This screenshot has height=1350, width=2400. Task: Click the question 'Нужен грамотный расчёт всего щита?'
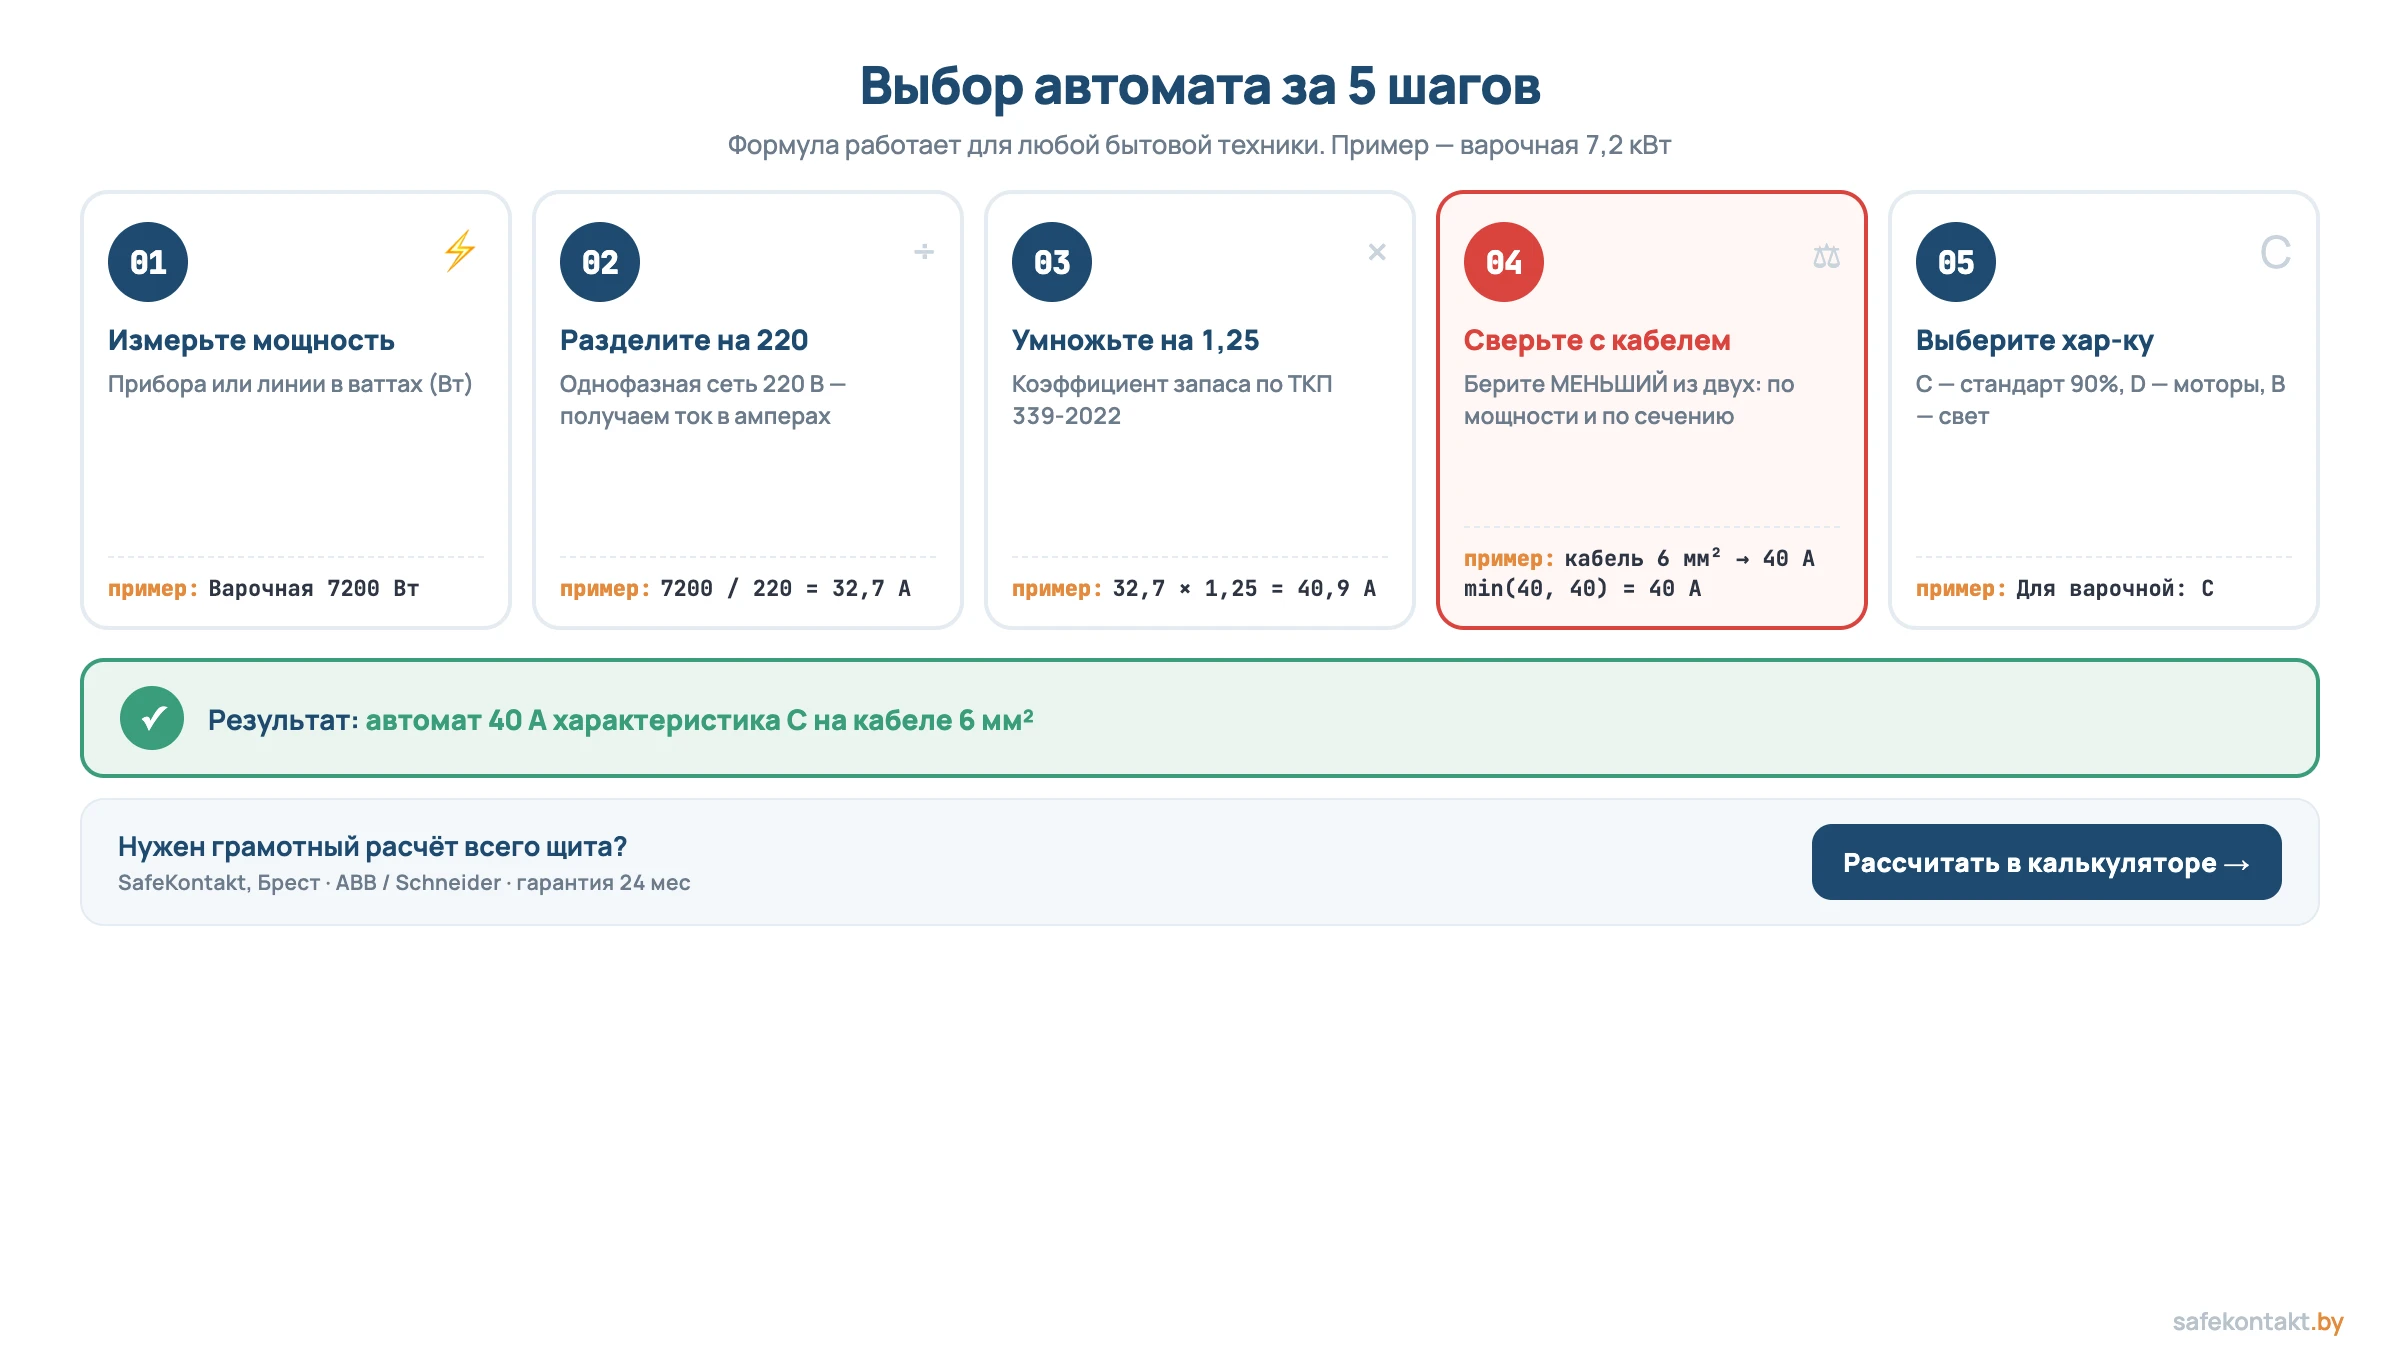tap(372, 847)
